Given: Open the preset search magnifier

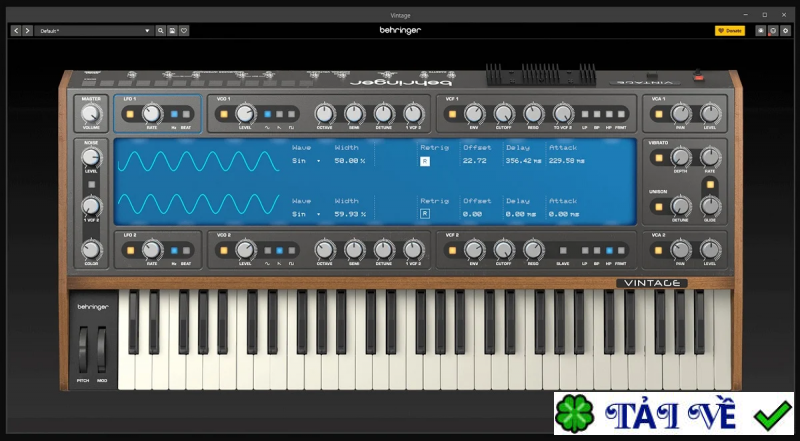Looking at the screenshot, I should click(161, 31).
